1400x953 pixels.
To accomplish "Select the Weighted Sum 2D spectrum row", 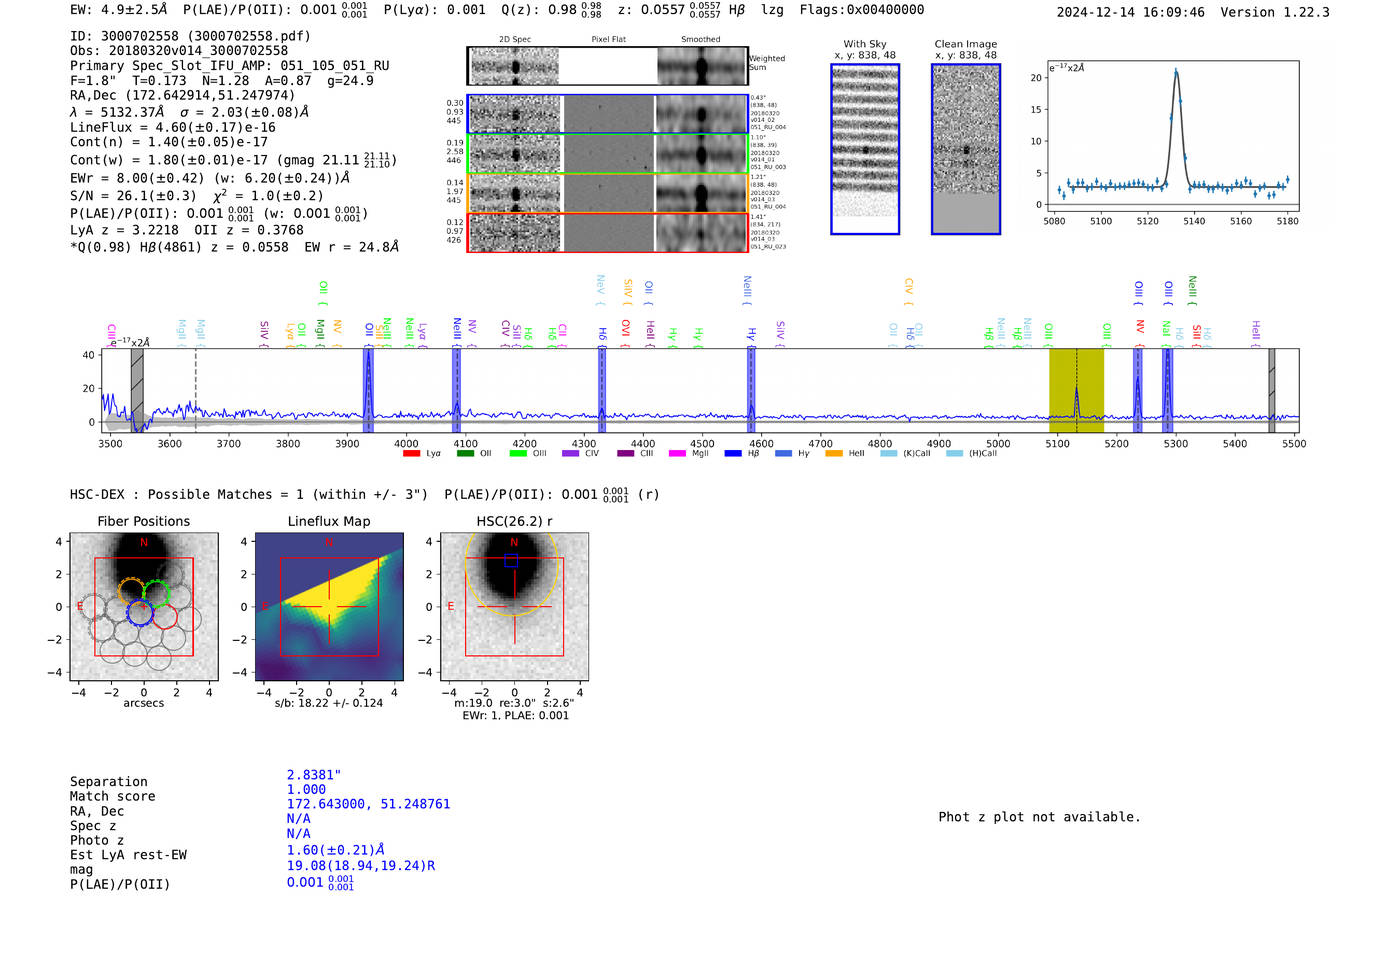I will (x=608, y=66).
